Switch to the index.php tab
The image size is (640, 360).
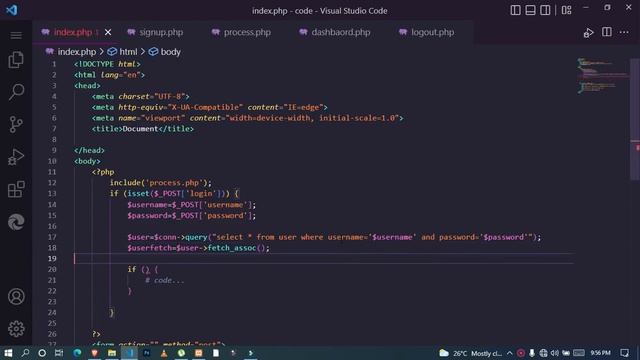73,32
